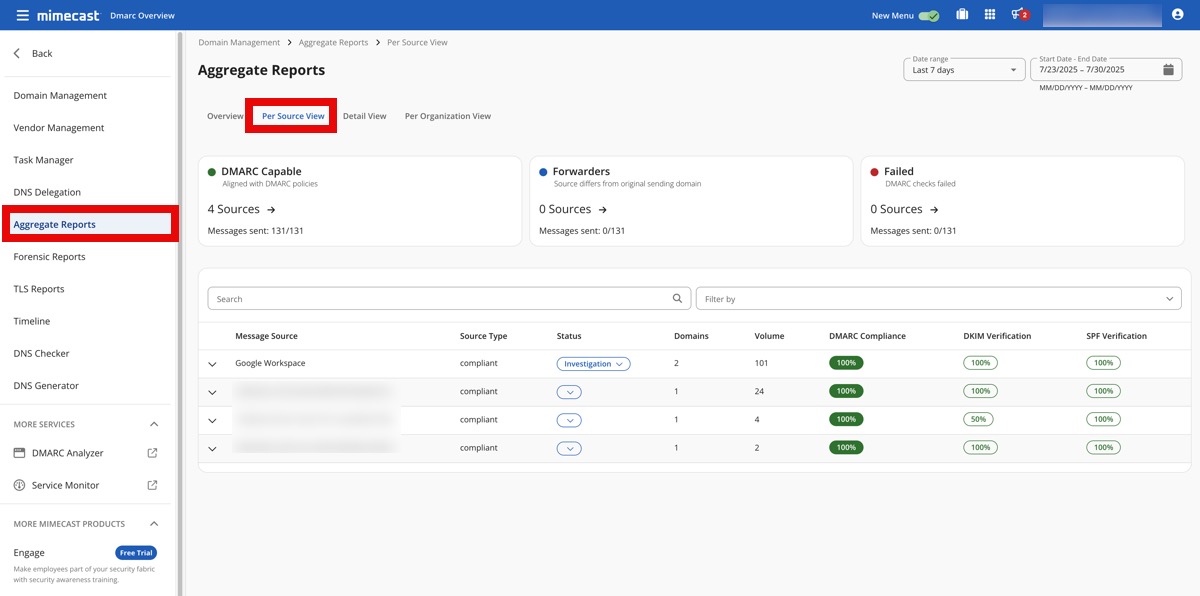Screen dimensions: 1200x596
Task: Click Google Workspace source name
Action: pyautogui.click(x=270, y=363)
